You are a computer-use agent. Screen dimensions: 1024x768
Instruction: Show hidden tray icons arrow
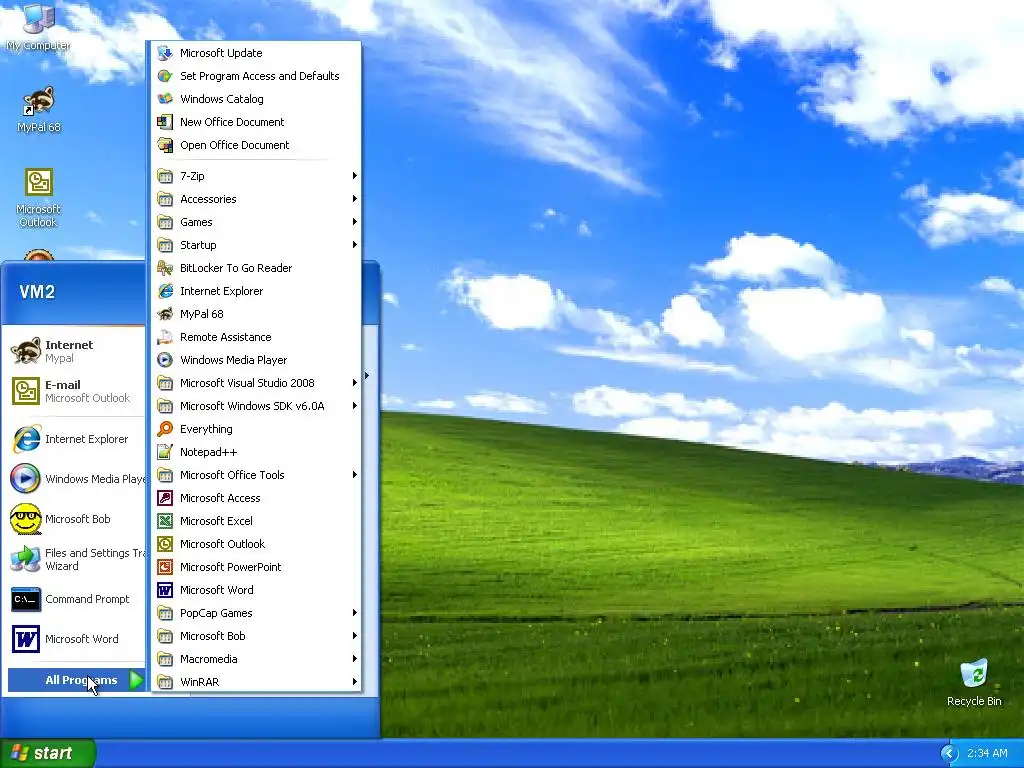949,754
